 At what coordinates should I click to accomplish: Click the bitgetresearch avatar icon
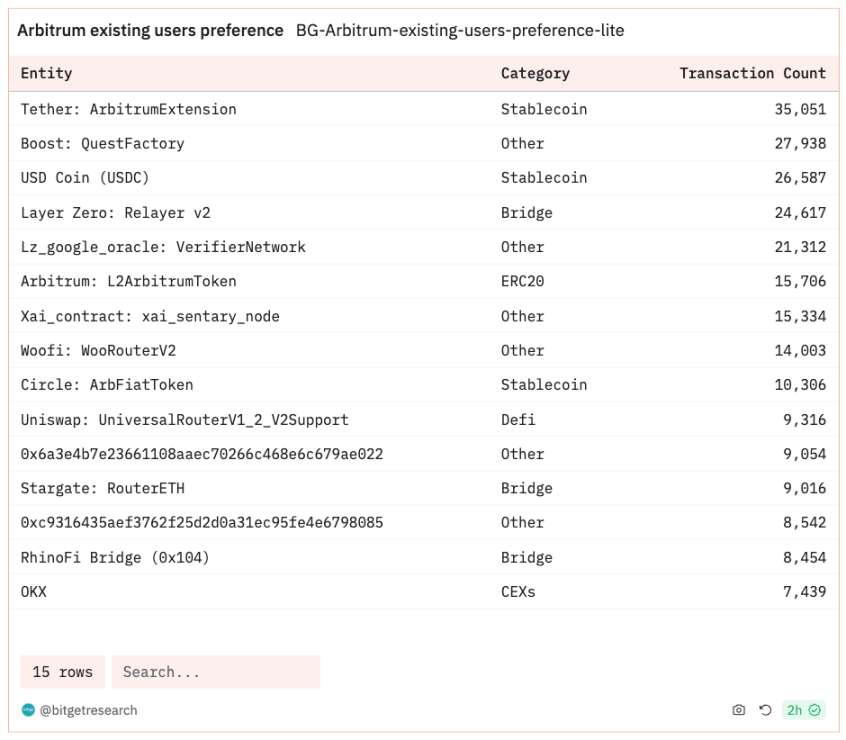pos(28,710)
